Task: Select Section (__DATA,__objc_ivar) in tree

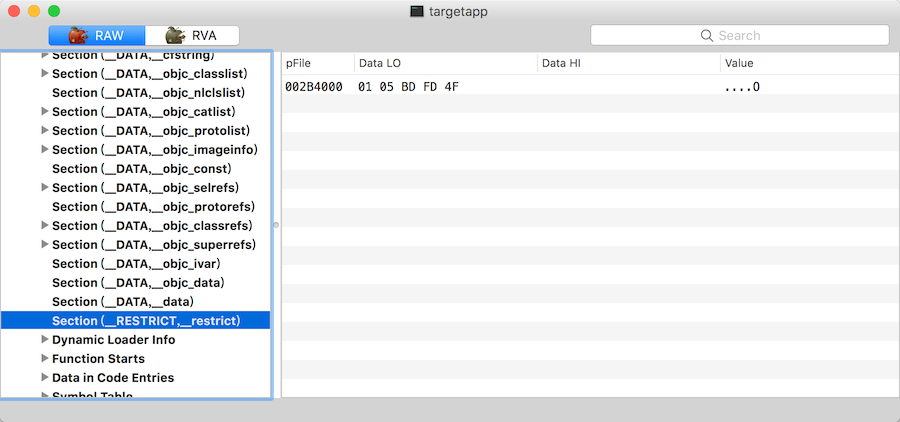Action: tap(136, 264)
